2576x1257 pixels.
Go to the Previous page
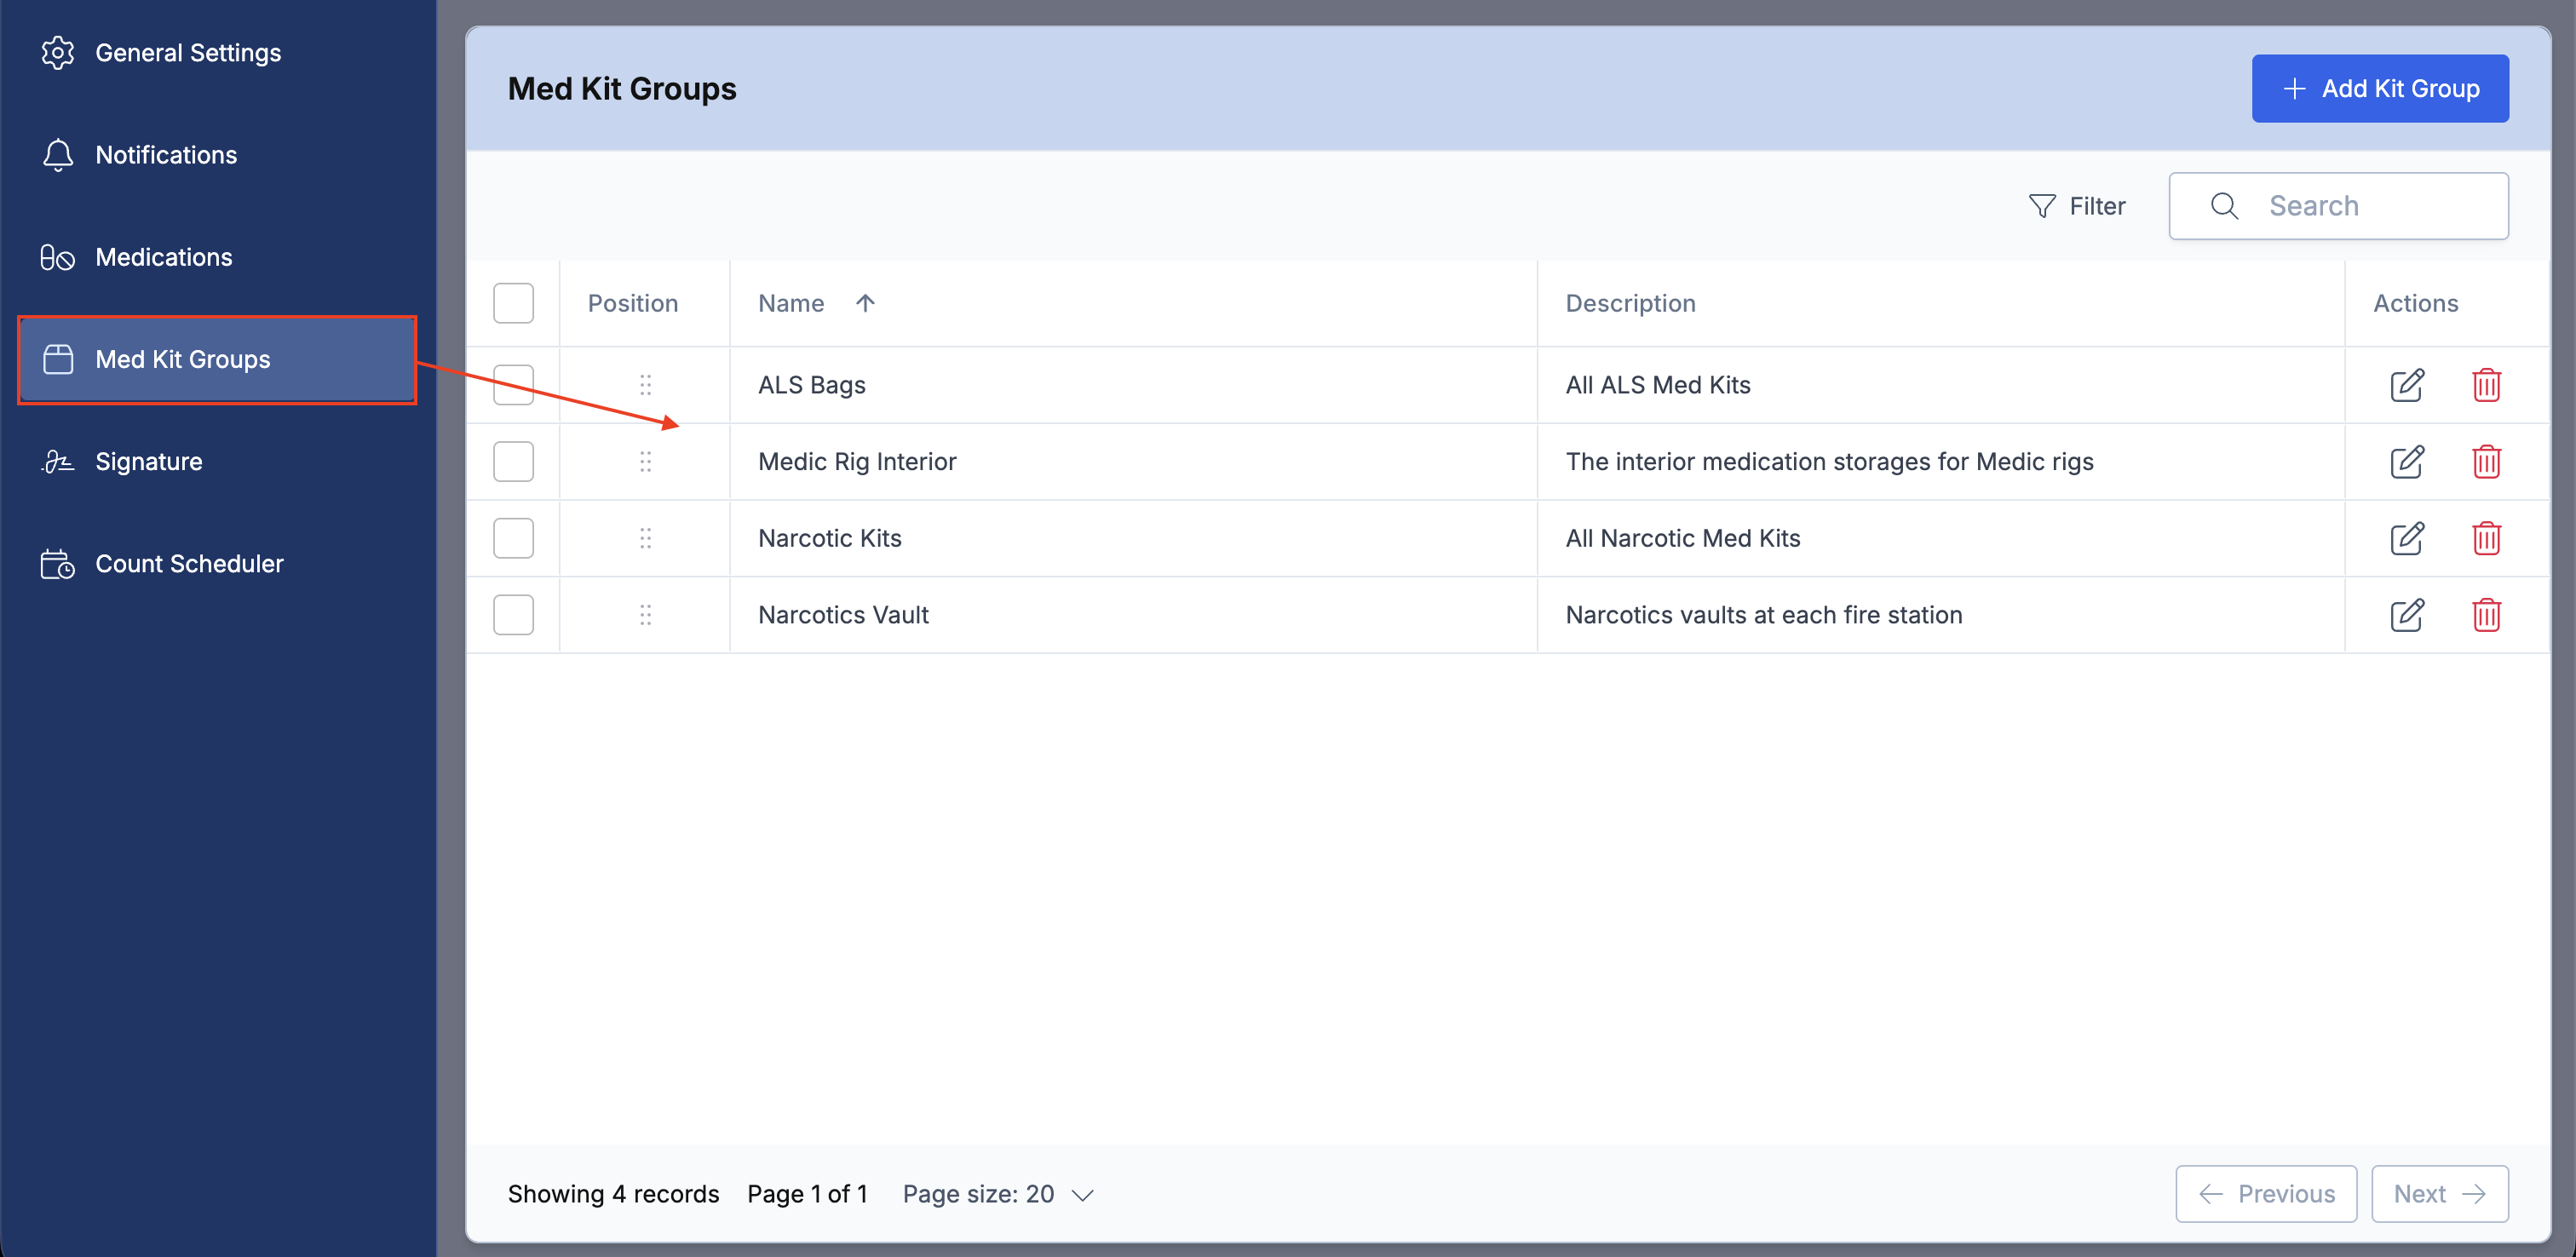(2266, 1194)
